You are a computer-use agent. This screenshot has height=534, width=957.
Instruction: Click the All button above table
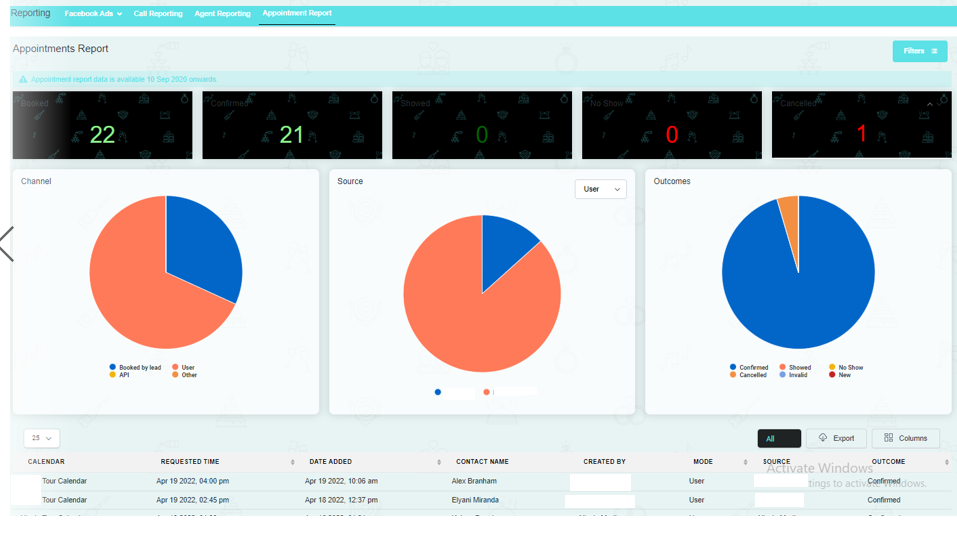coord(779,438)
